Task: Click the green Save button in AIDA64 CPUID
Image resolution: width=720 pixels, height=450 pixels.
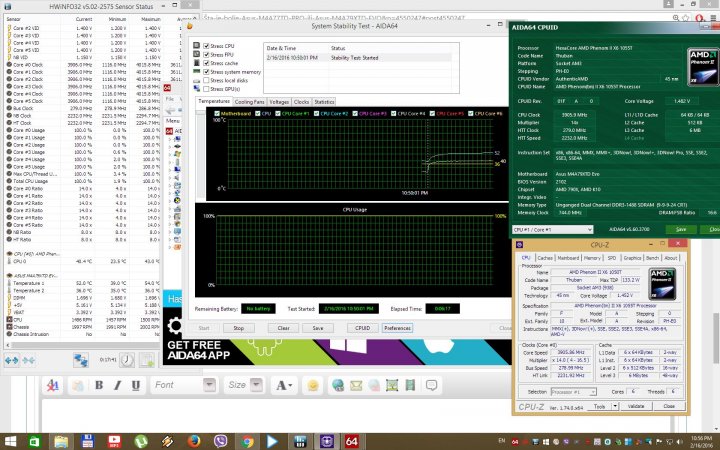Action: (681, 230)
